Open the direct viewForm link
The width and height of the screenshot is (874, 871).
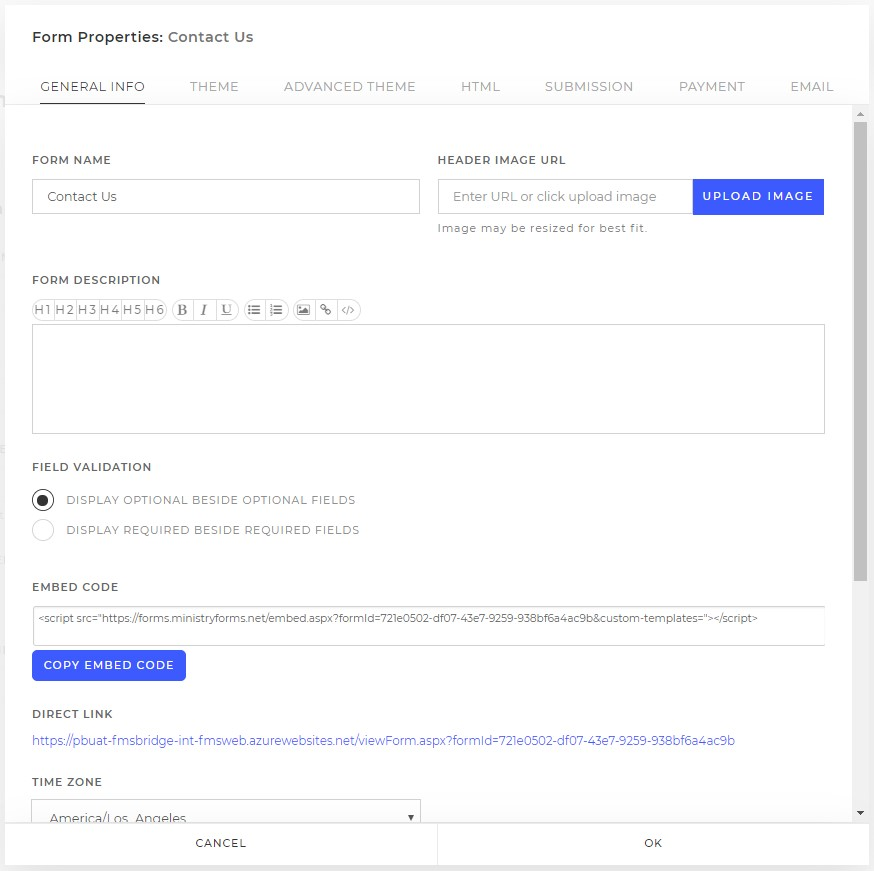383,741
